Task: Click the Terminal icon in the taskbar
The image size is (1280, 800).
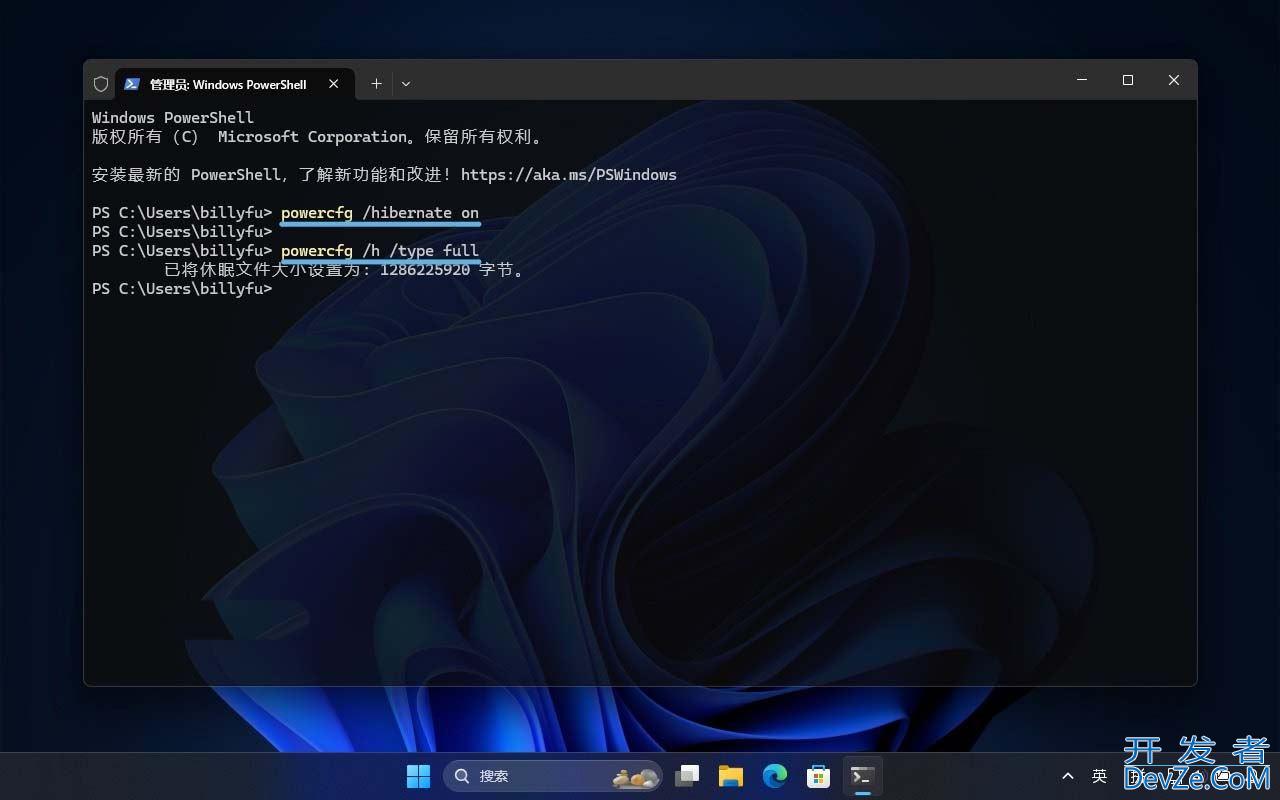Action: click(863, 776)
